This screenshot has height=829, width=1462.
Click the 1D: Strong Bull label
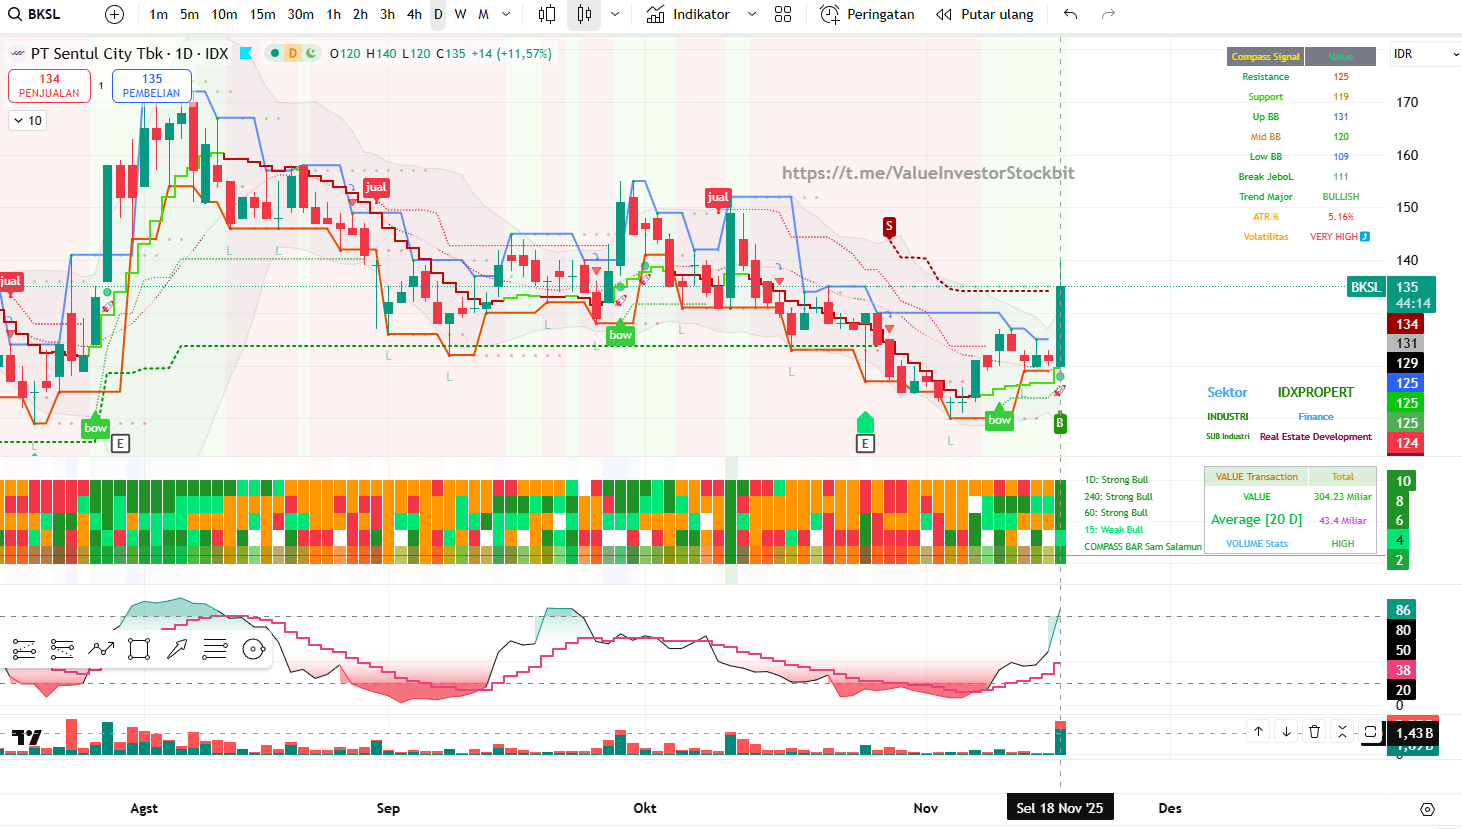[x=1116, y=480]
